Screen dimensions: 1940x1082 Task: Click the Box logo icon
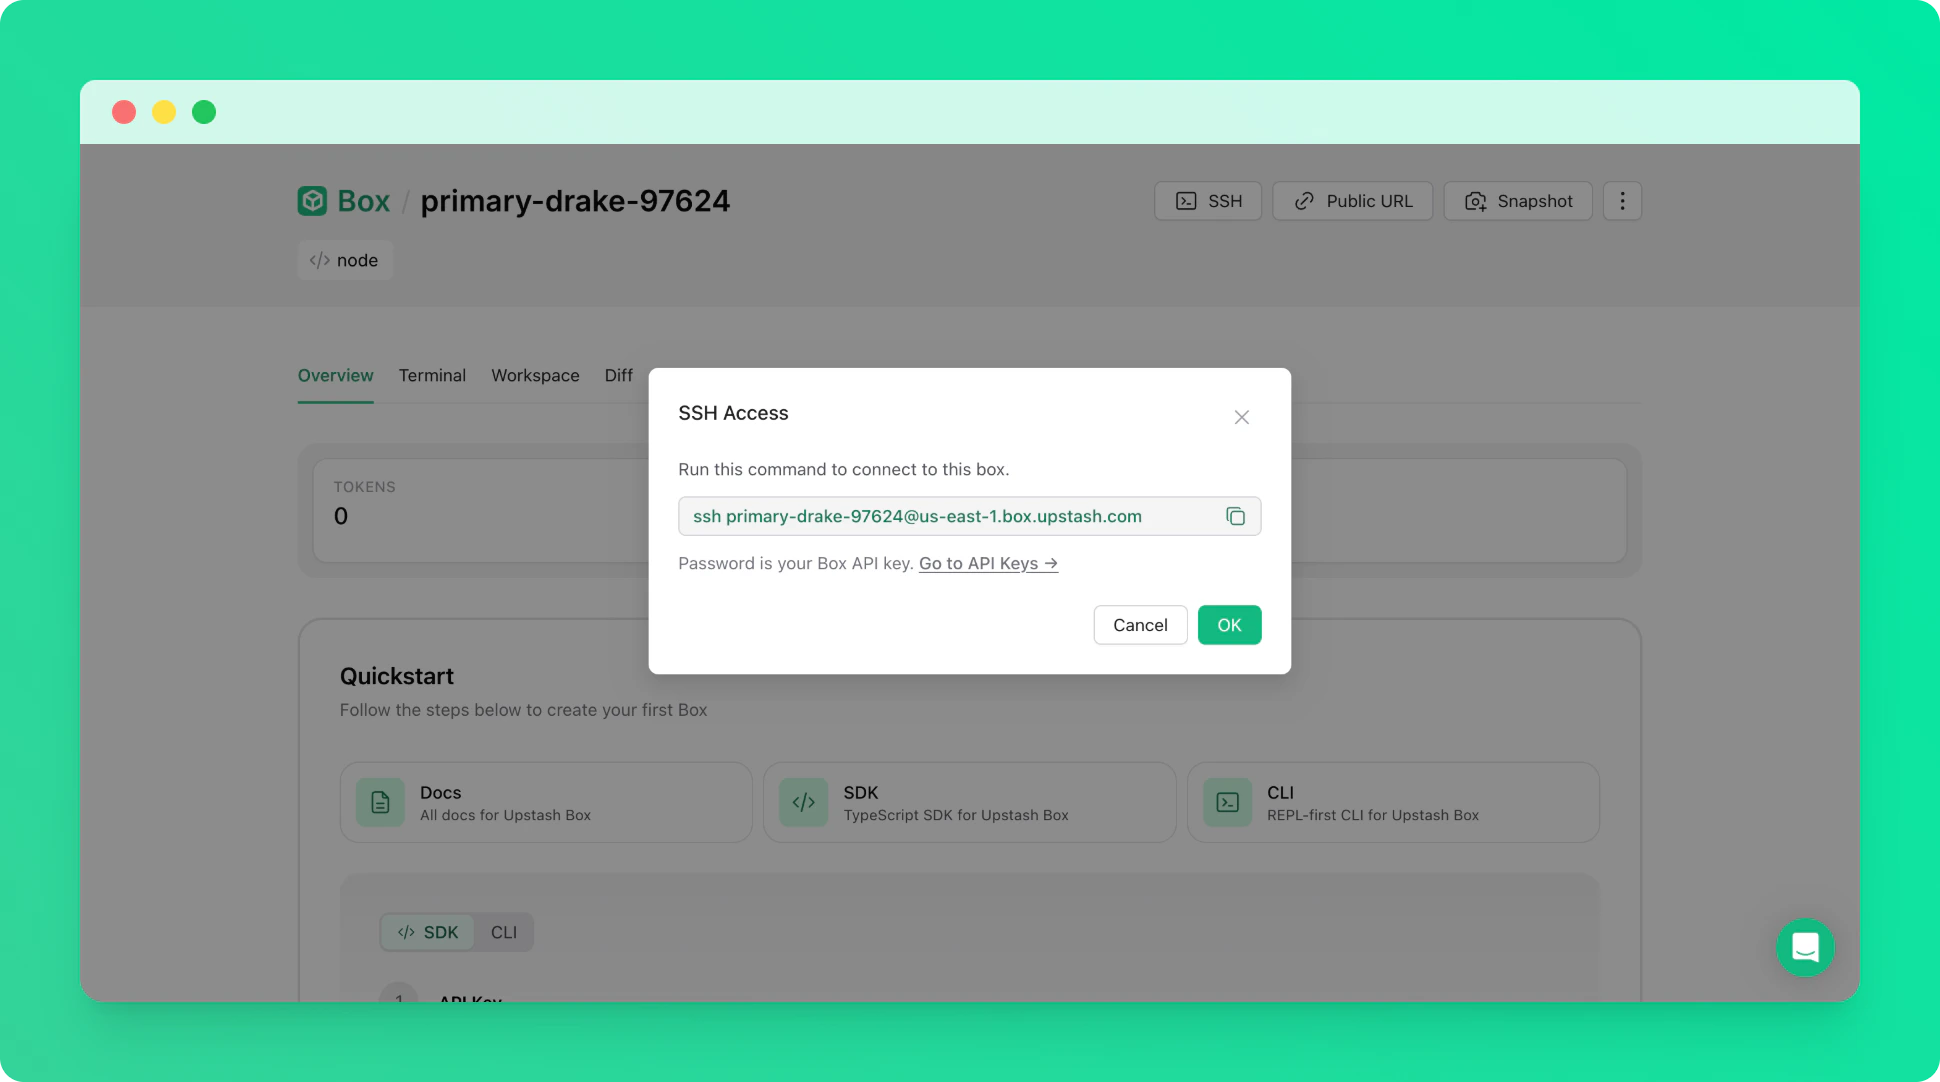312,201
